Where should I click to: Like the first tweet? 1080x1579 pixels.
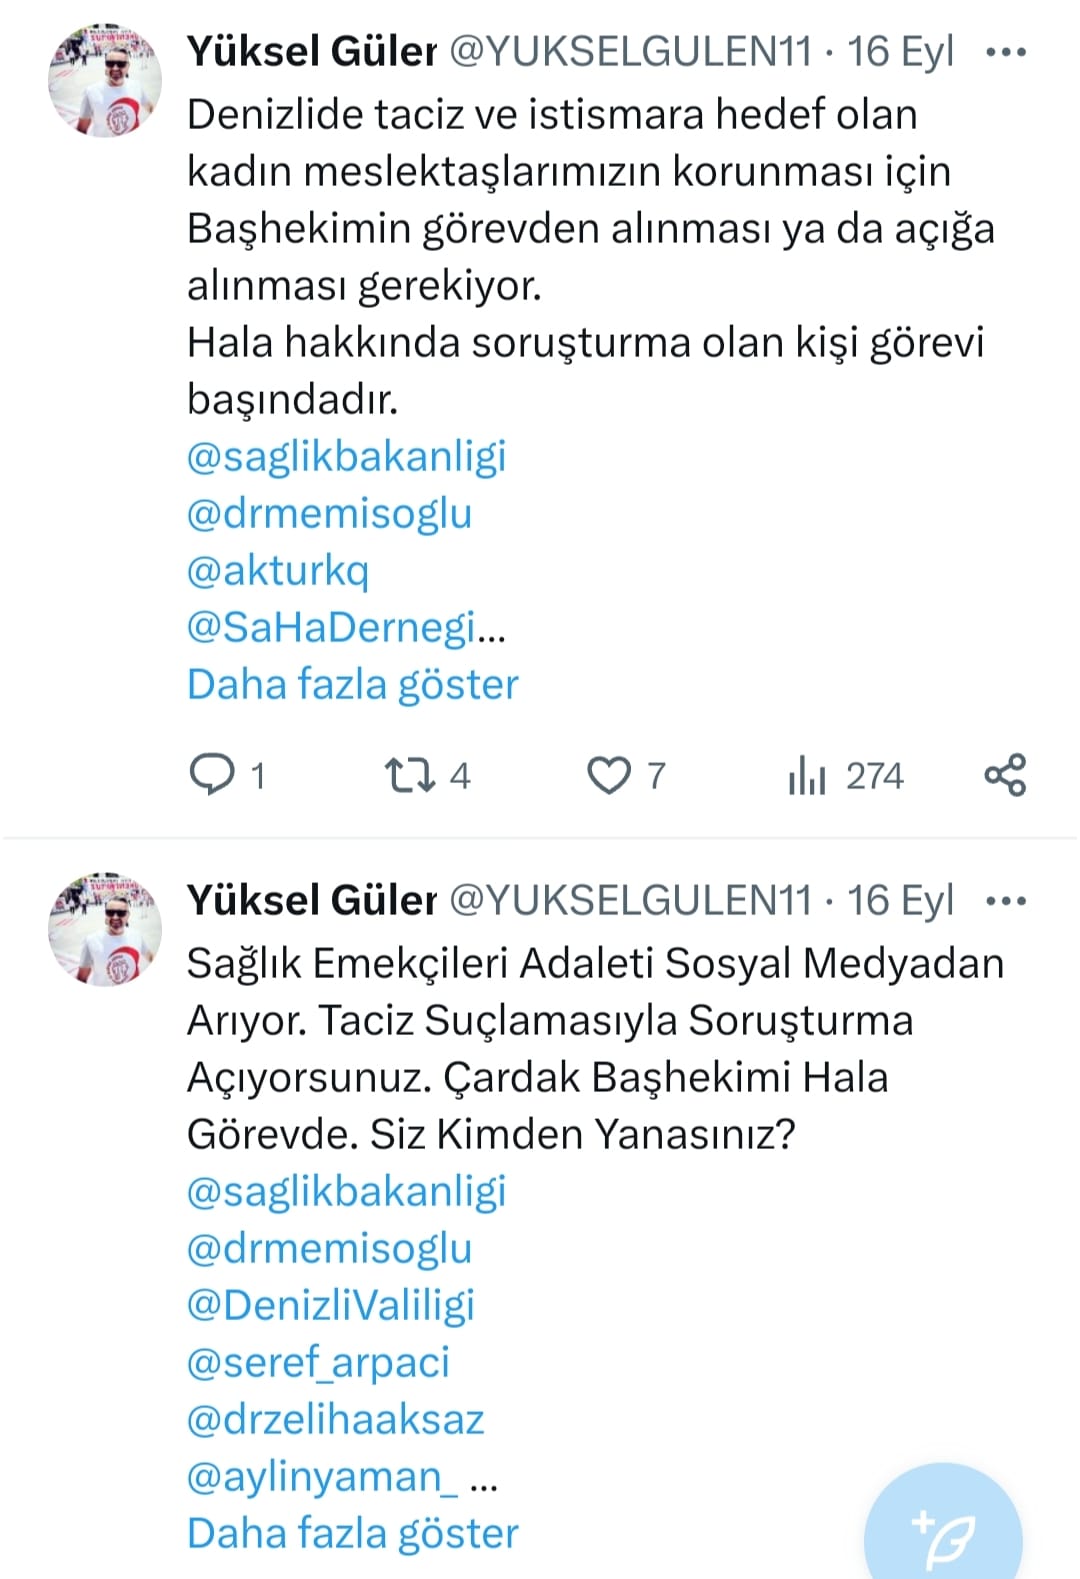click(x=608, y=775)
